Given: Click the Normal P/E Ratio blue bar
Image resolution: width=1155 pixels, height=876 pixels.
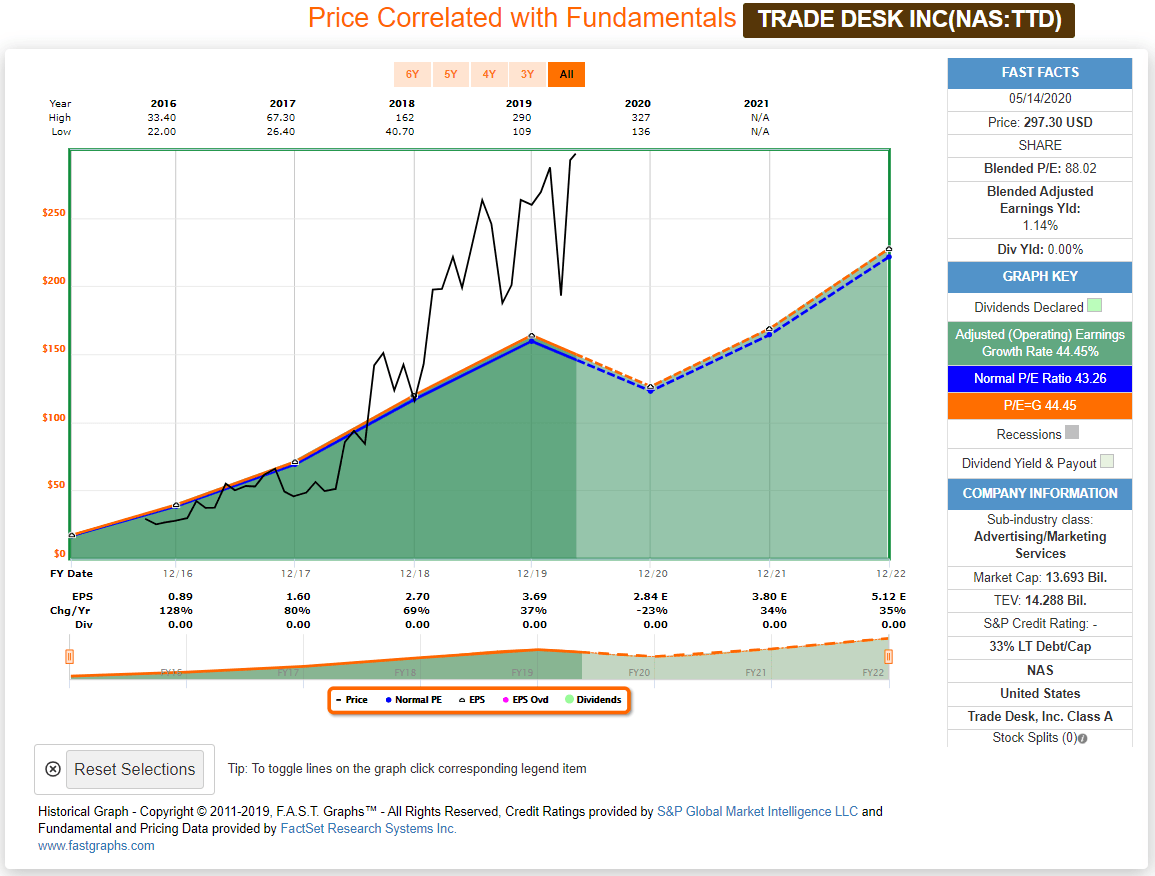Looking at the screenshot, I should (1039, 378).
